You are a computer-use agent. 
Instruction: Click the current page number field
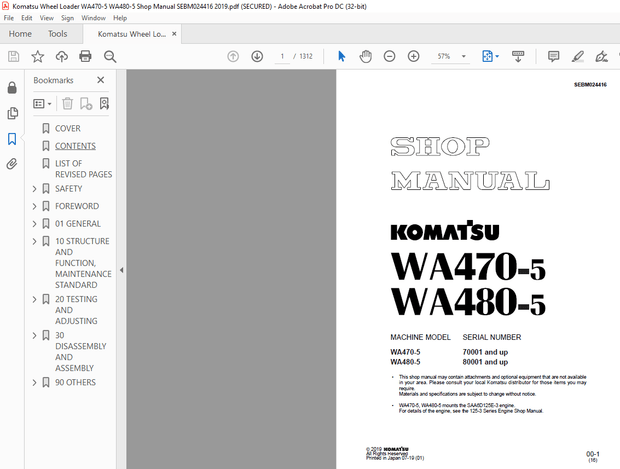tap(282, 57)
